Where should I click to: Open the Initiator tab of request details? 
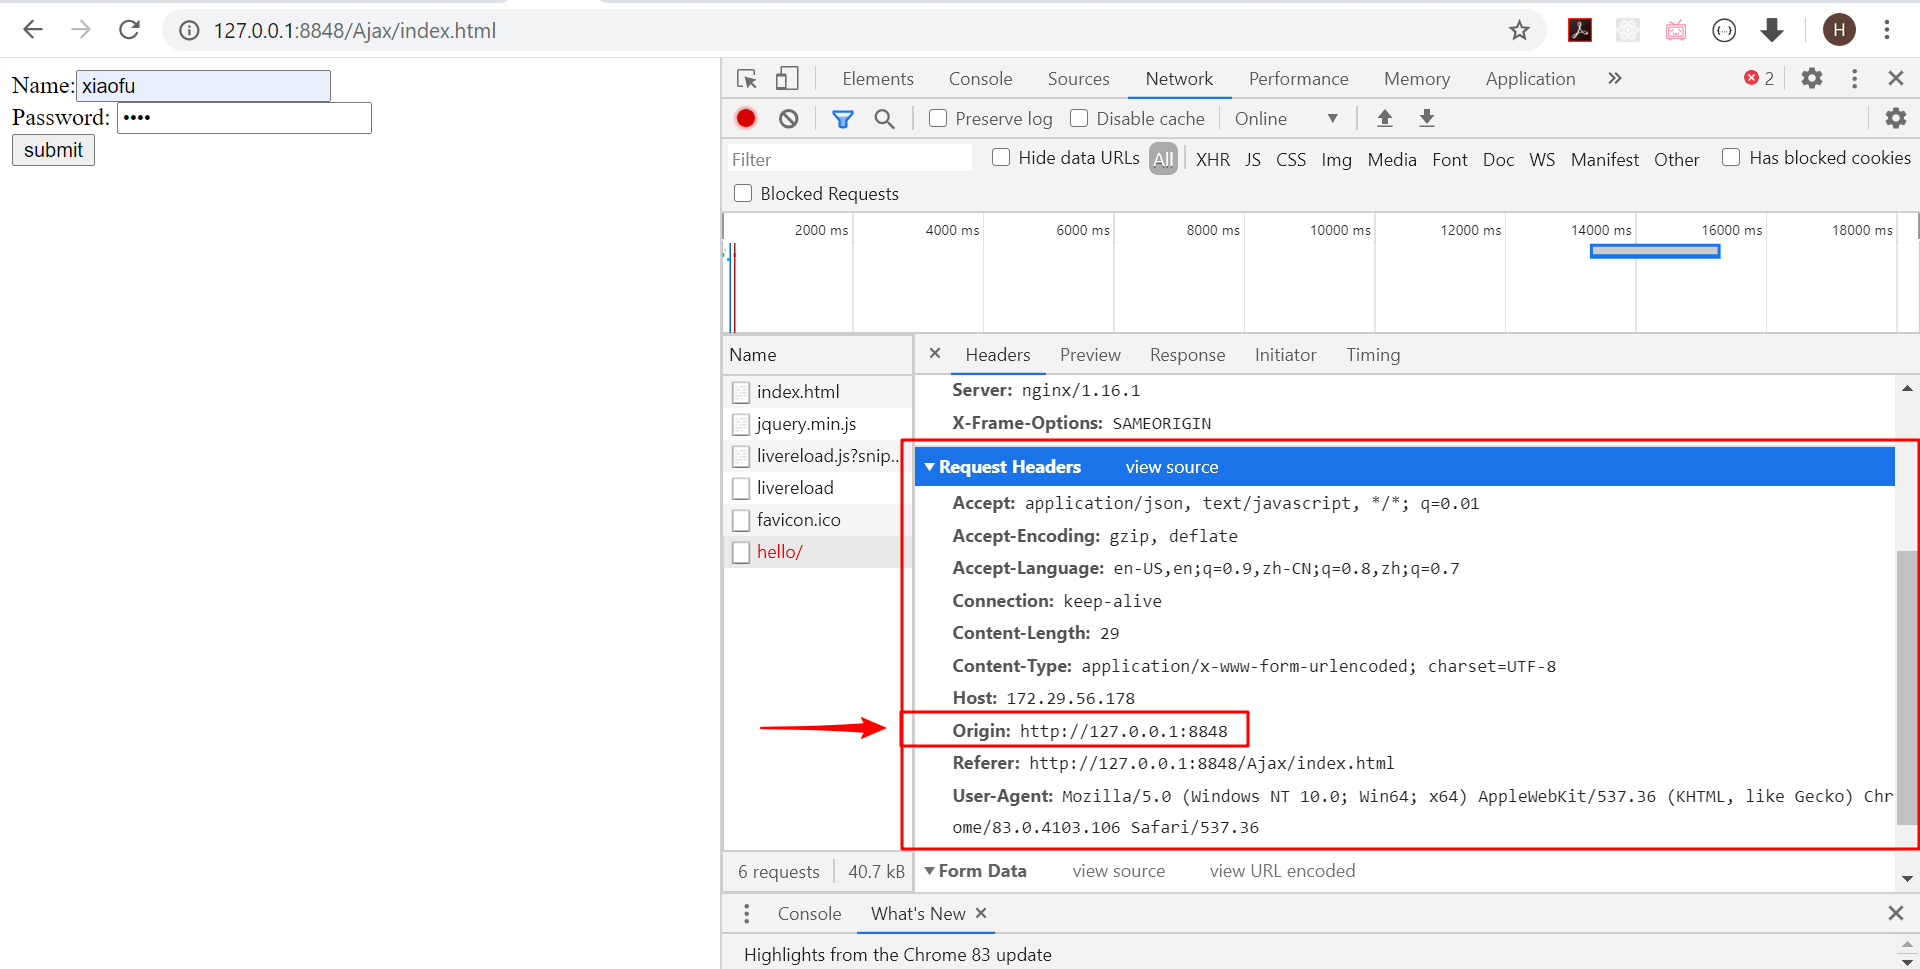click(1285, 355)
